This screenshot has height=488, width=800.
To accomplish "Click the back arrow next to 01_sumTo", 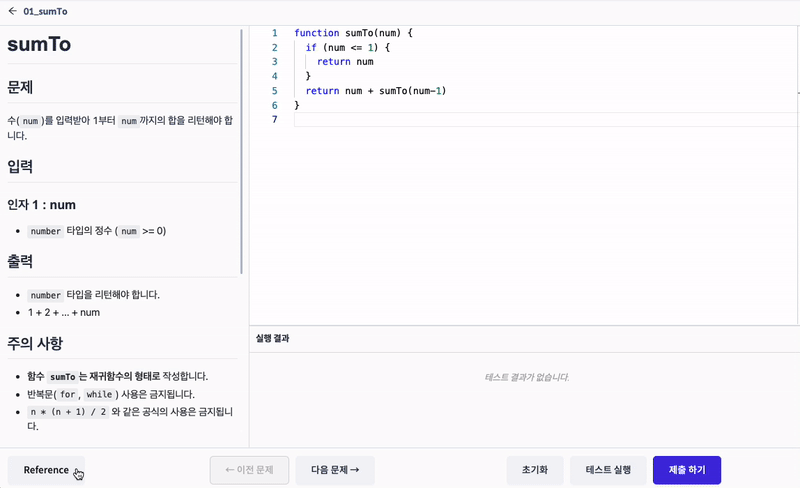I will 13,11.
